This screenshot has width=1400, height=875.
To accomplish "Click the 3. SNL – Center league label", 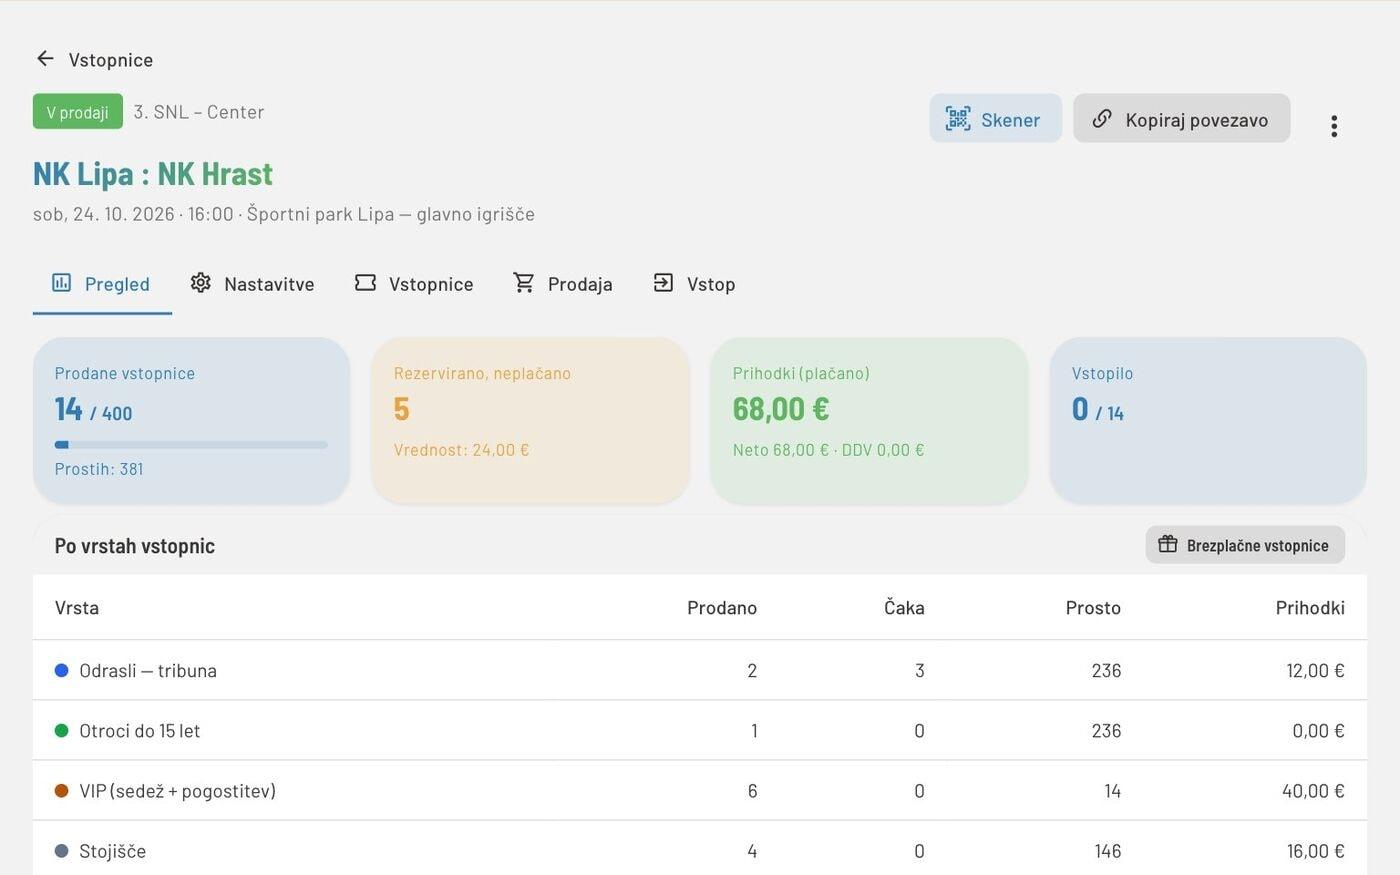I will (199, 112).
